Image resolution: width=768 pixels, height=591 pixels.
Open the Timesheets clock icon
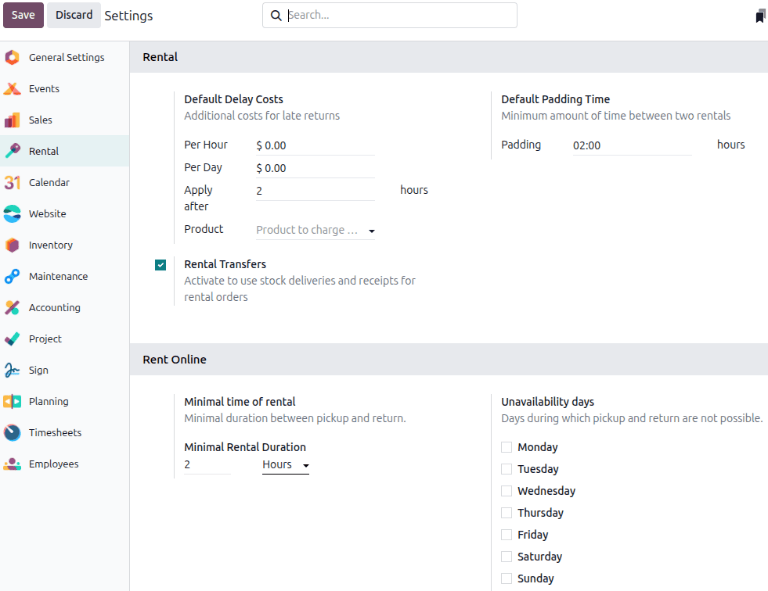pyautogui.click(x=12, y=433)
